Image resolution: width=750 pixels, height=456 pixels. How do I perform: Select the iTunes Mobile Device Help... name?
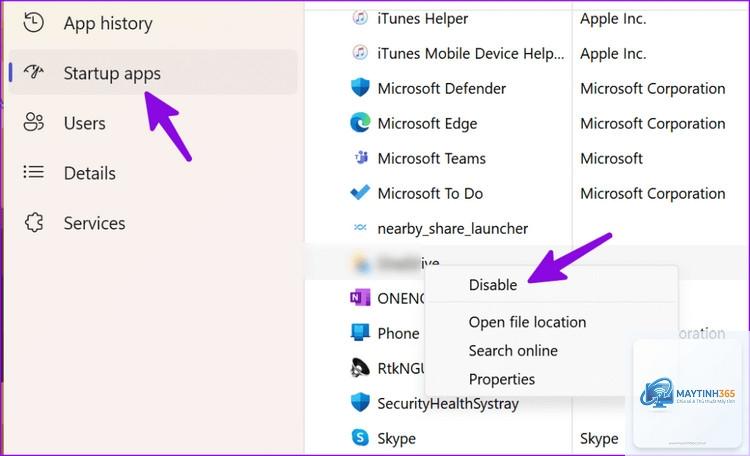click(x=471, y=53)
